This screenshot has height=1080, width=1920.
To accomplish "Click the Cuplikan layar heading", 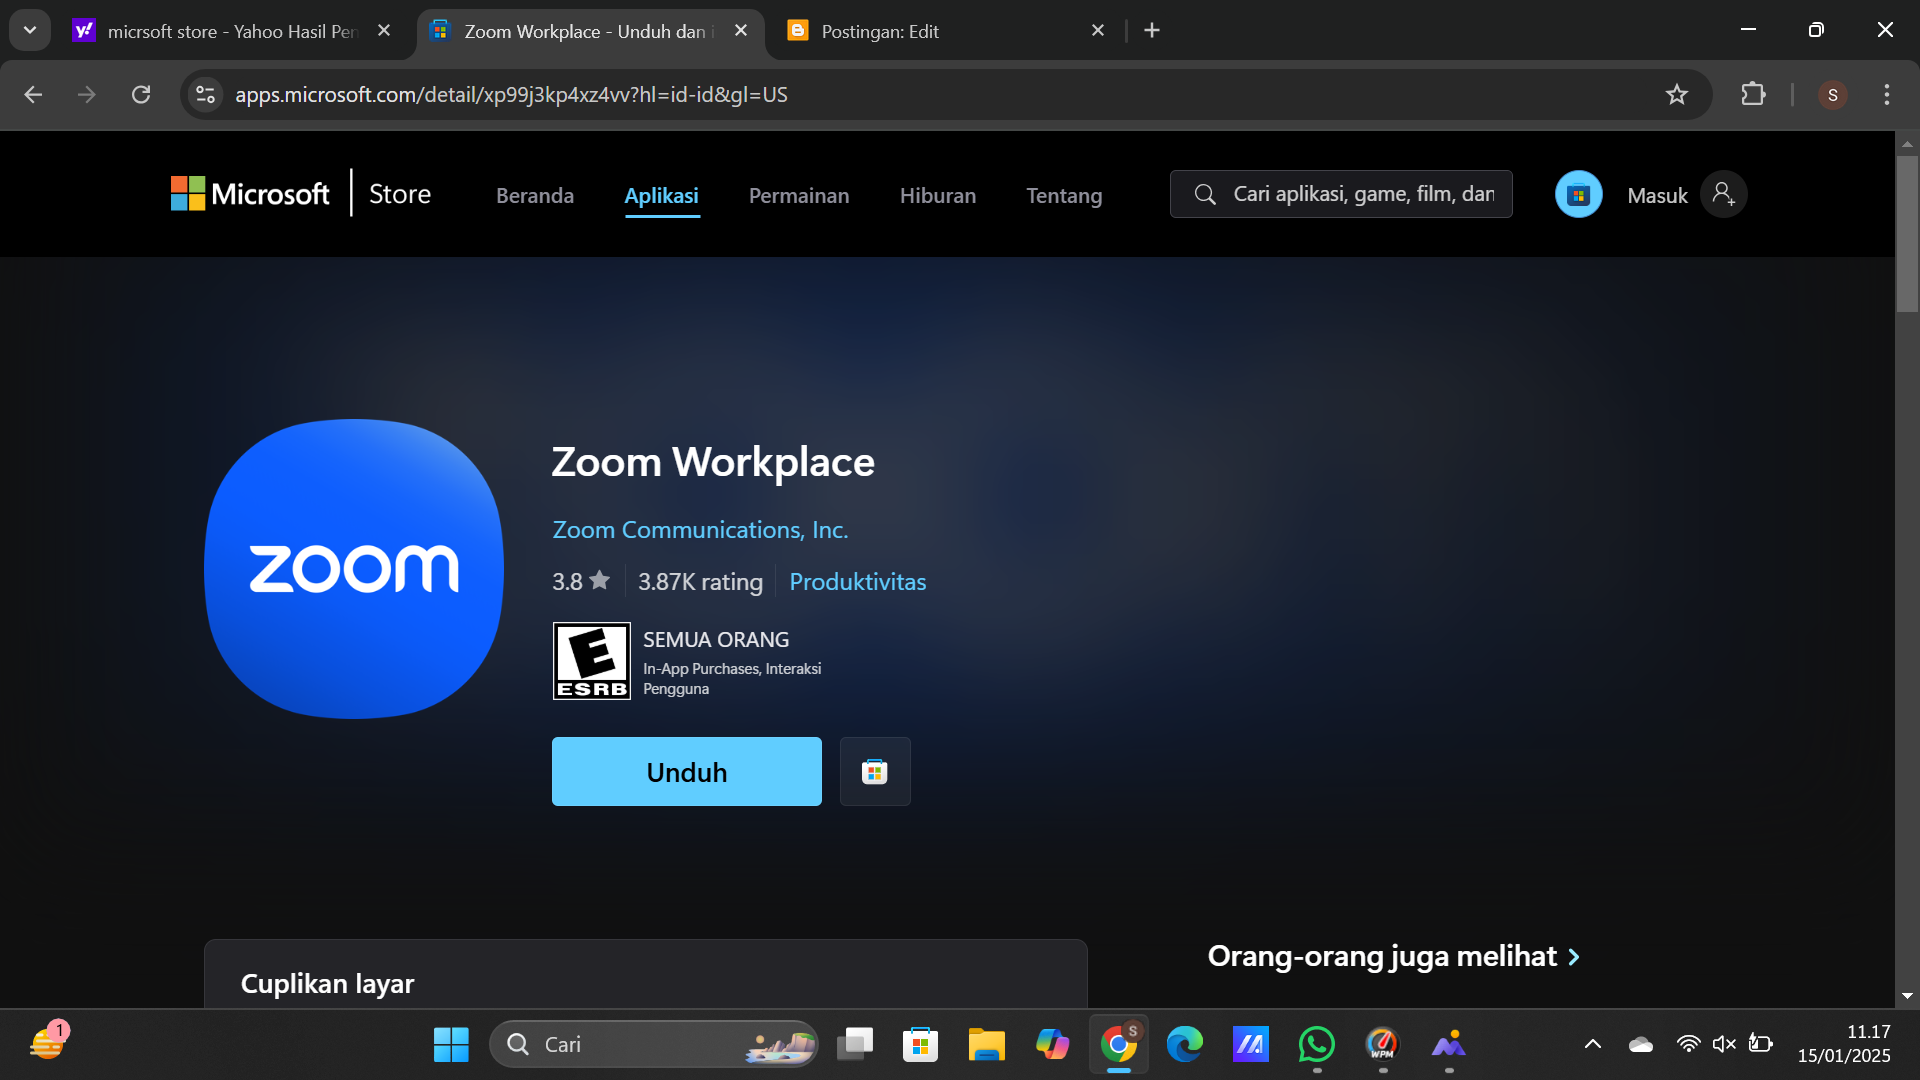I will click(327, 983).
